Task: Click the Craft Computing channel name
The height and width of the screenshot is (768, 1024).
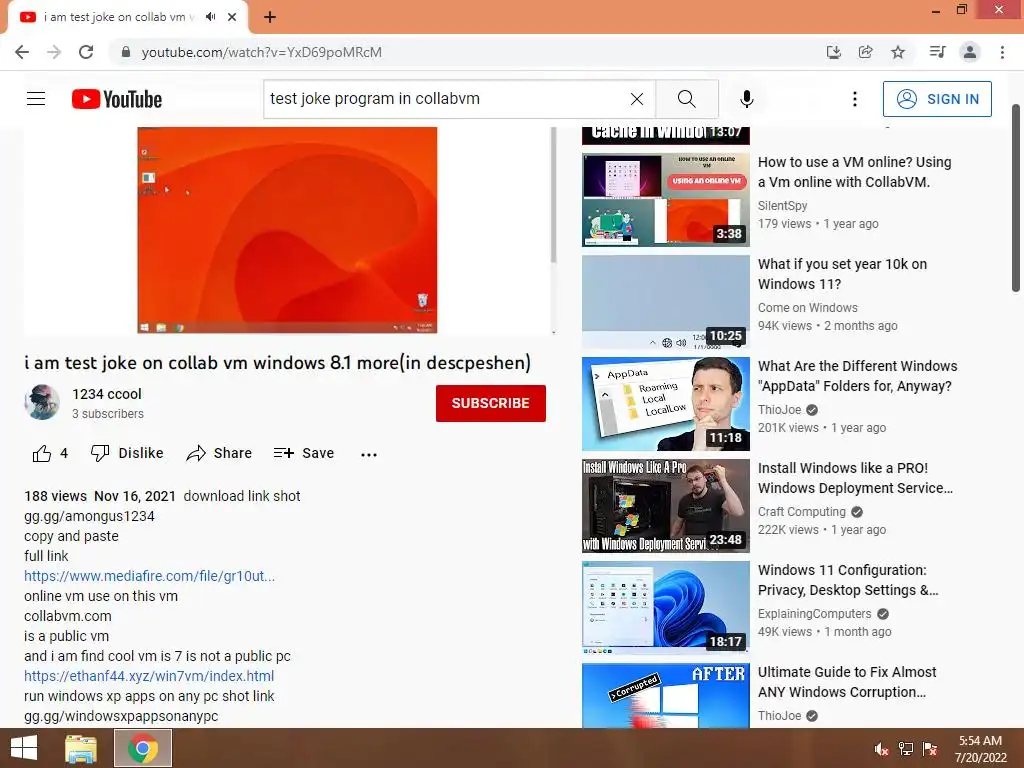Action: tap(801, 511)
